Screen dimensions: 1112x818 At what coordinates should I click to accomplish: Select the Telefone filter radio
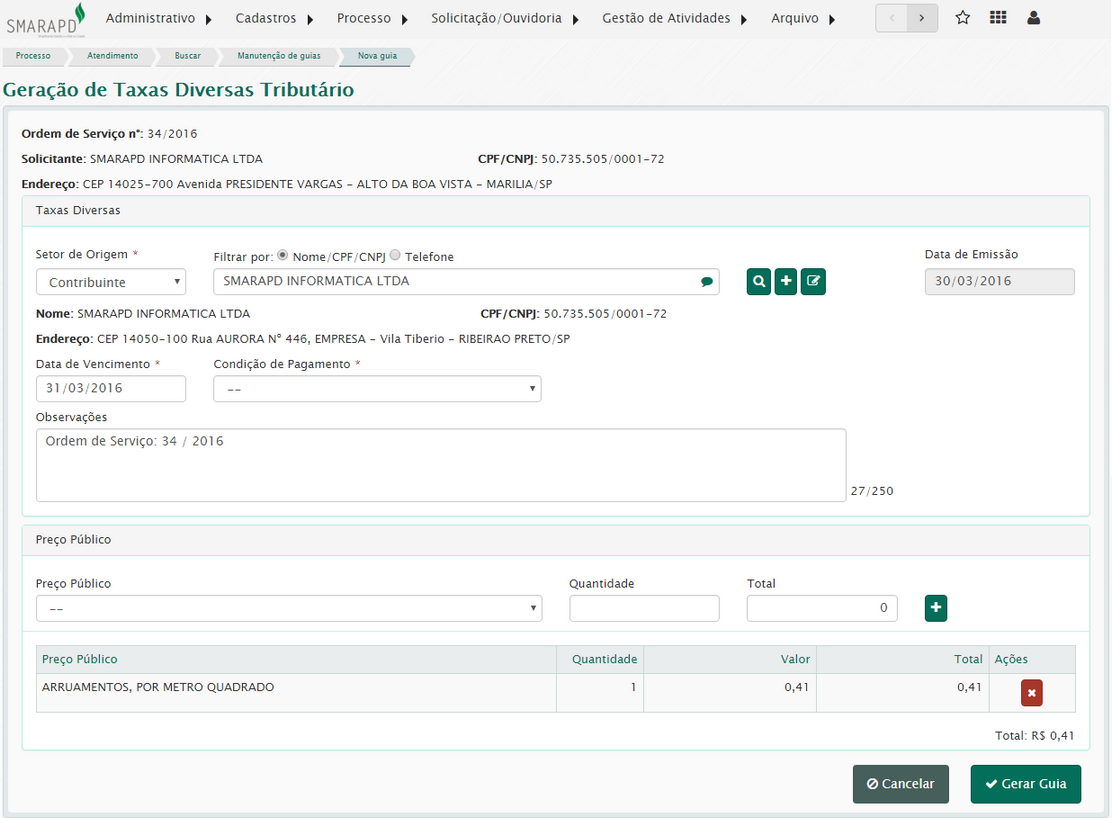pyautogui.click(x=395, y=256)
